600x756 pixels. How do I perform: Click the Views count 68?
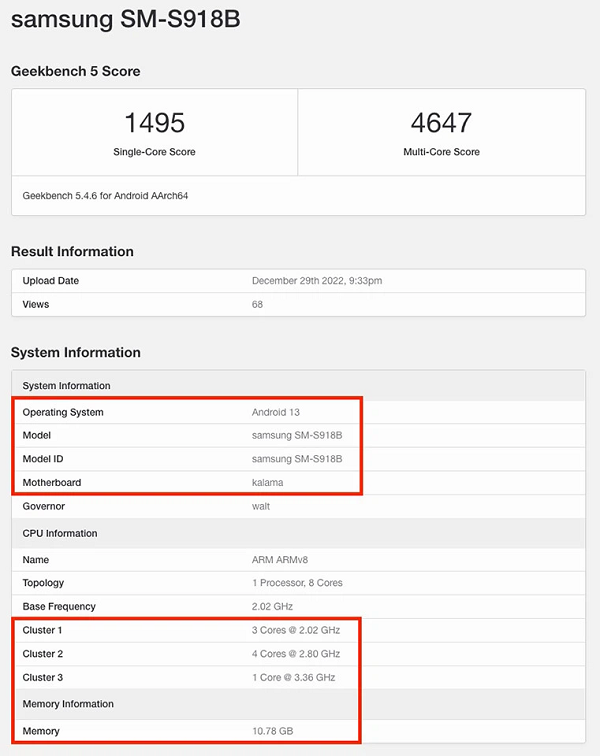pos(257,304)
